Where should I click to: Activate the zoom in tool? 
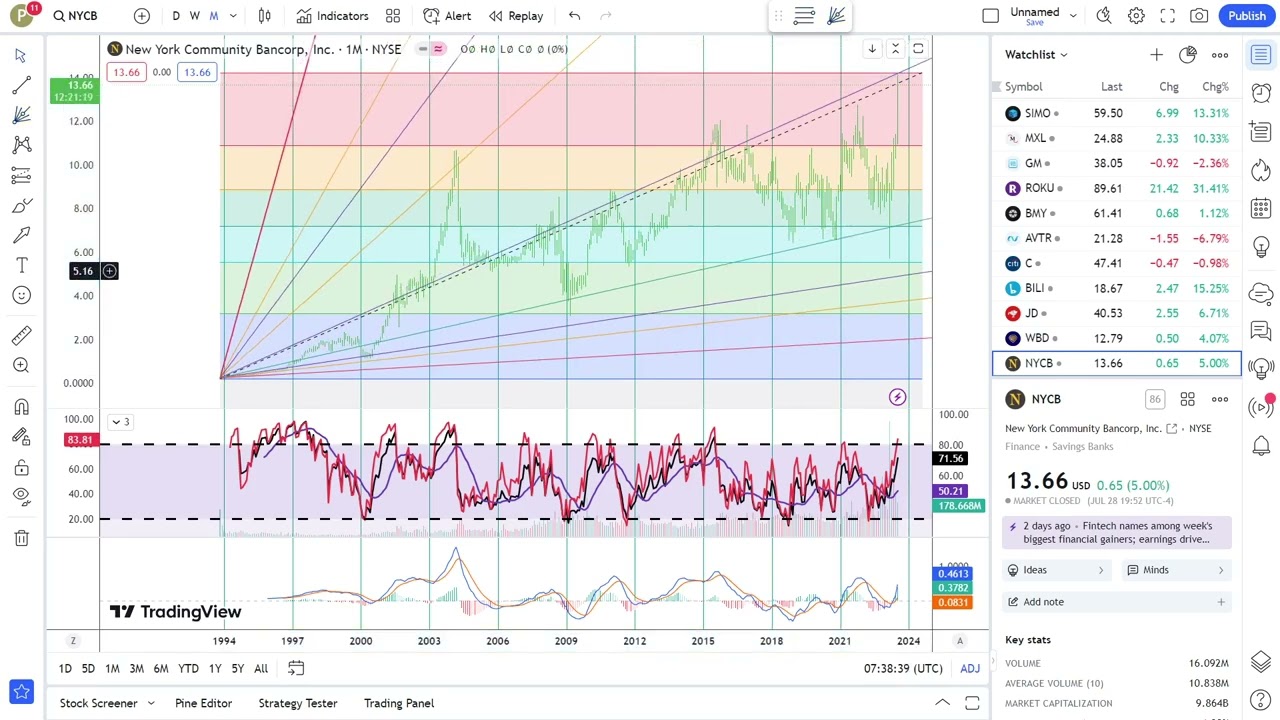pyautogui.click(x=21, y=366)
